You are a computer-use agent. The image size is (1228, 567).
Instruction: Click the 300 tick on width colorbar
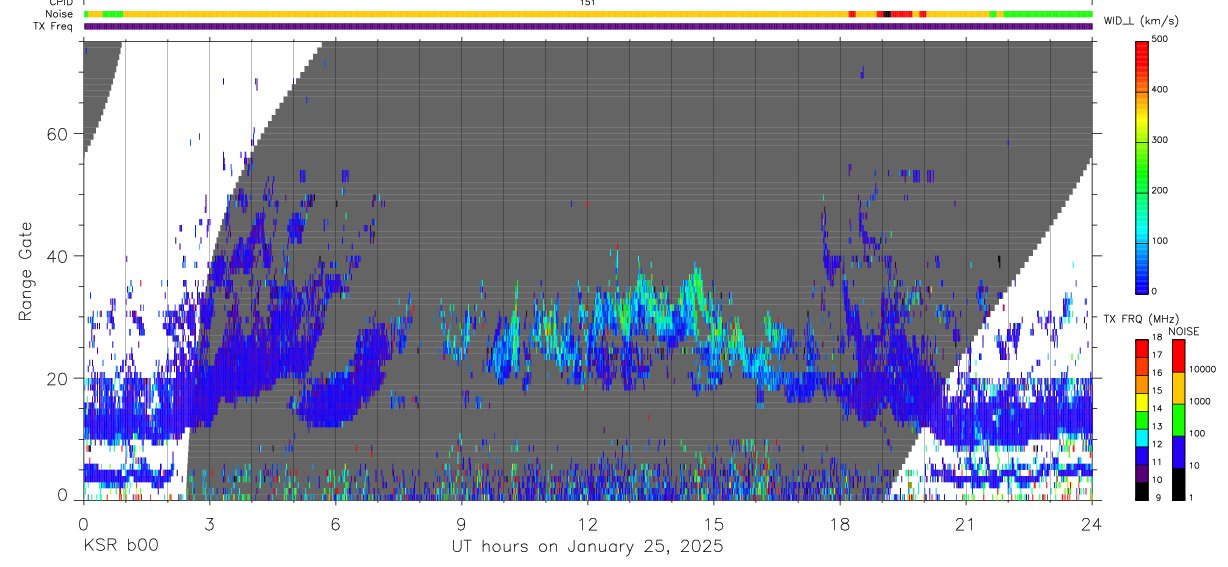click(1160, 140)
